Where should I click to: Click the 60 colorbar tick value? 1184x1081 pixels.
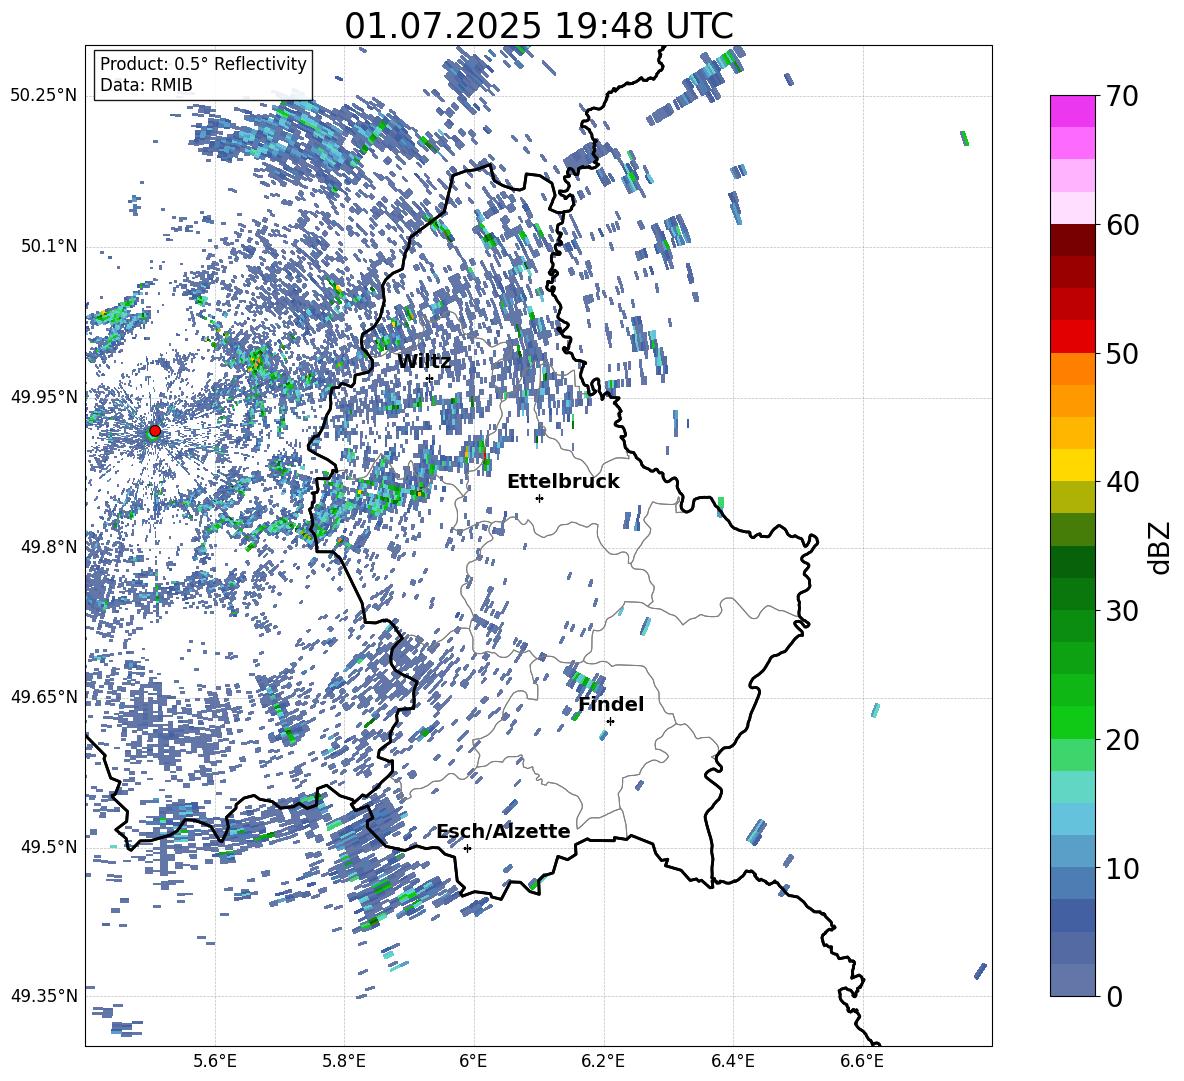click(1122, 225)
